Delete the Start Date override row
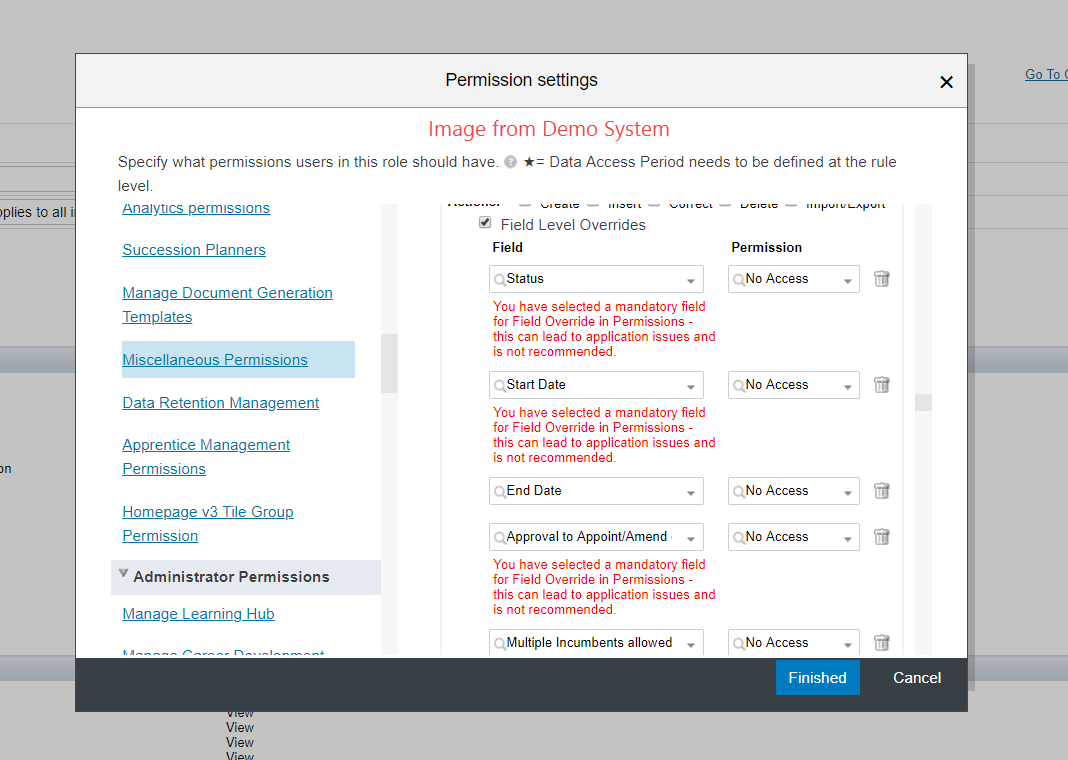The width and height of the screenshot is (1068, 760). (x=881, y=385)
